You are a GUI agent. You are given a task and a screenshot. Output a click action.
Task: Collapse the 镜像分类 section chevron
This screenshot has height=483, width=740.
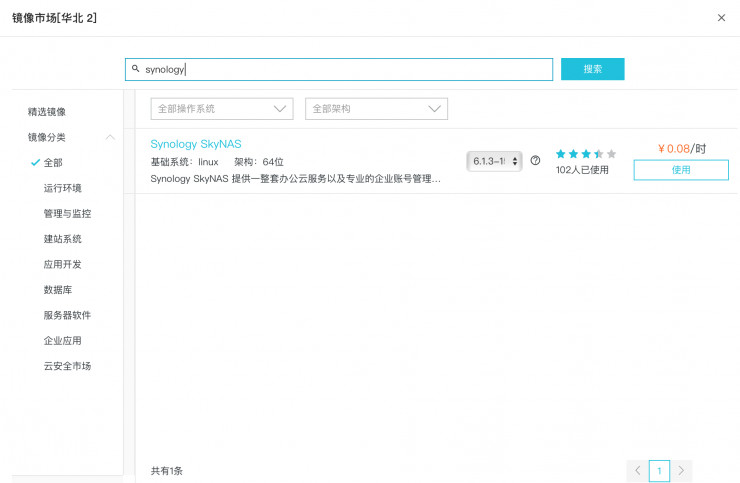pos(110,137)
